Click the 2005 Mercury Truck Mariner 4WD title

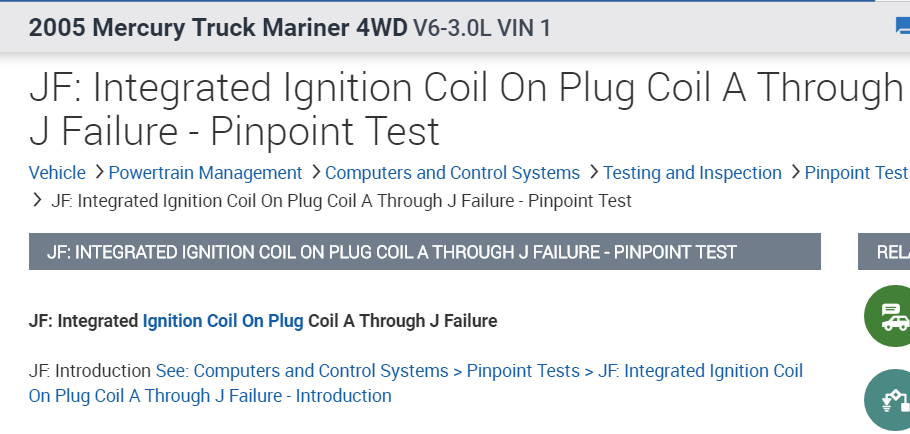click(218, 27)
